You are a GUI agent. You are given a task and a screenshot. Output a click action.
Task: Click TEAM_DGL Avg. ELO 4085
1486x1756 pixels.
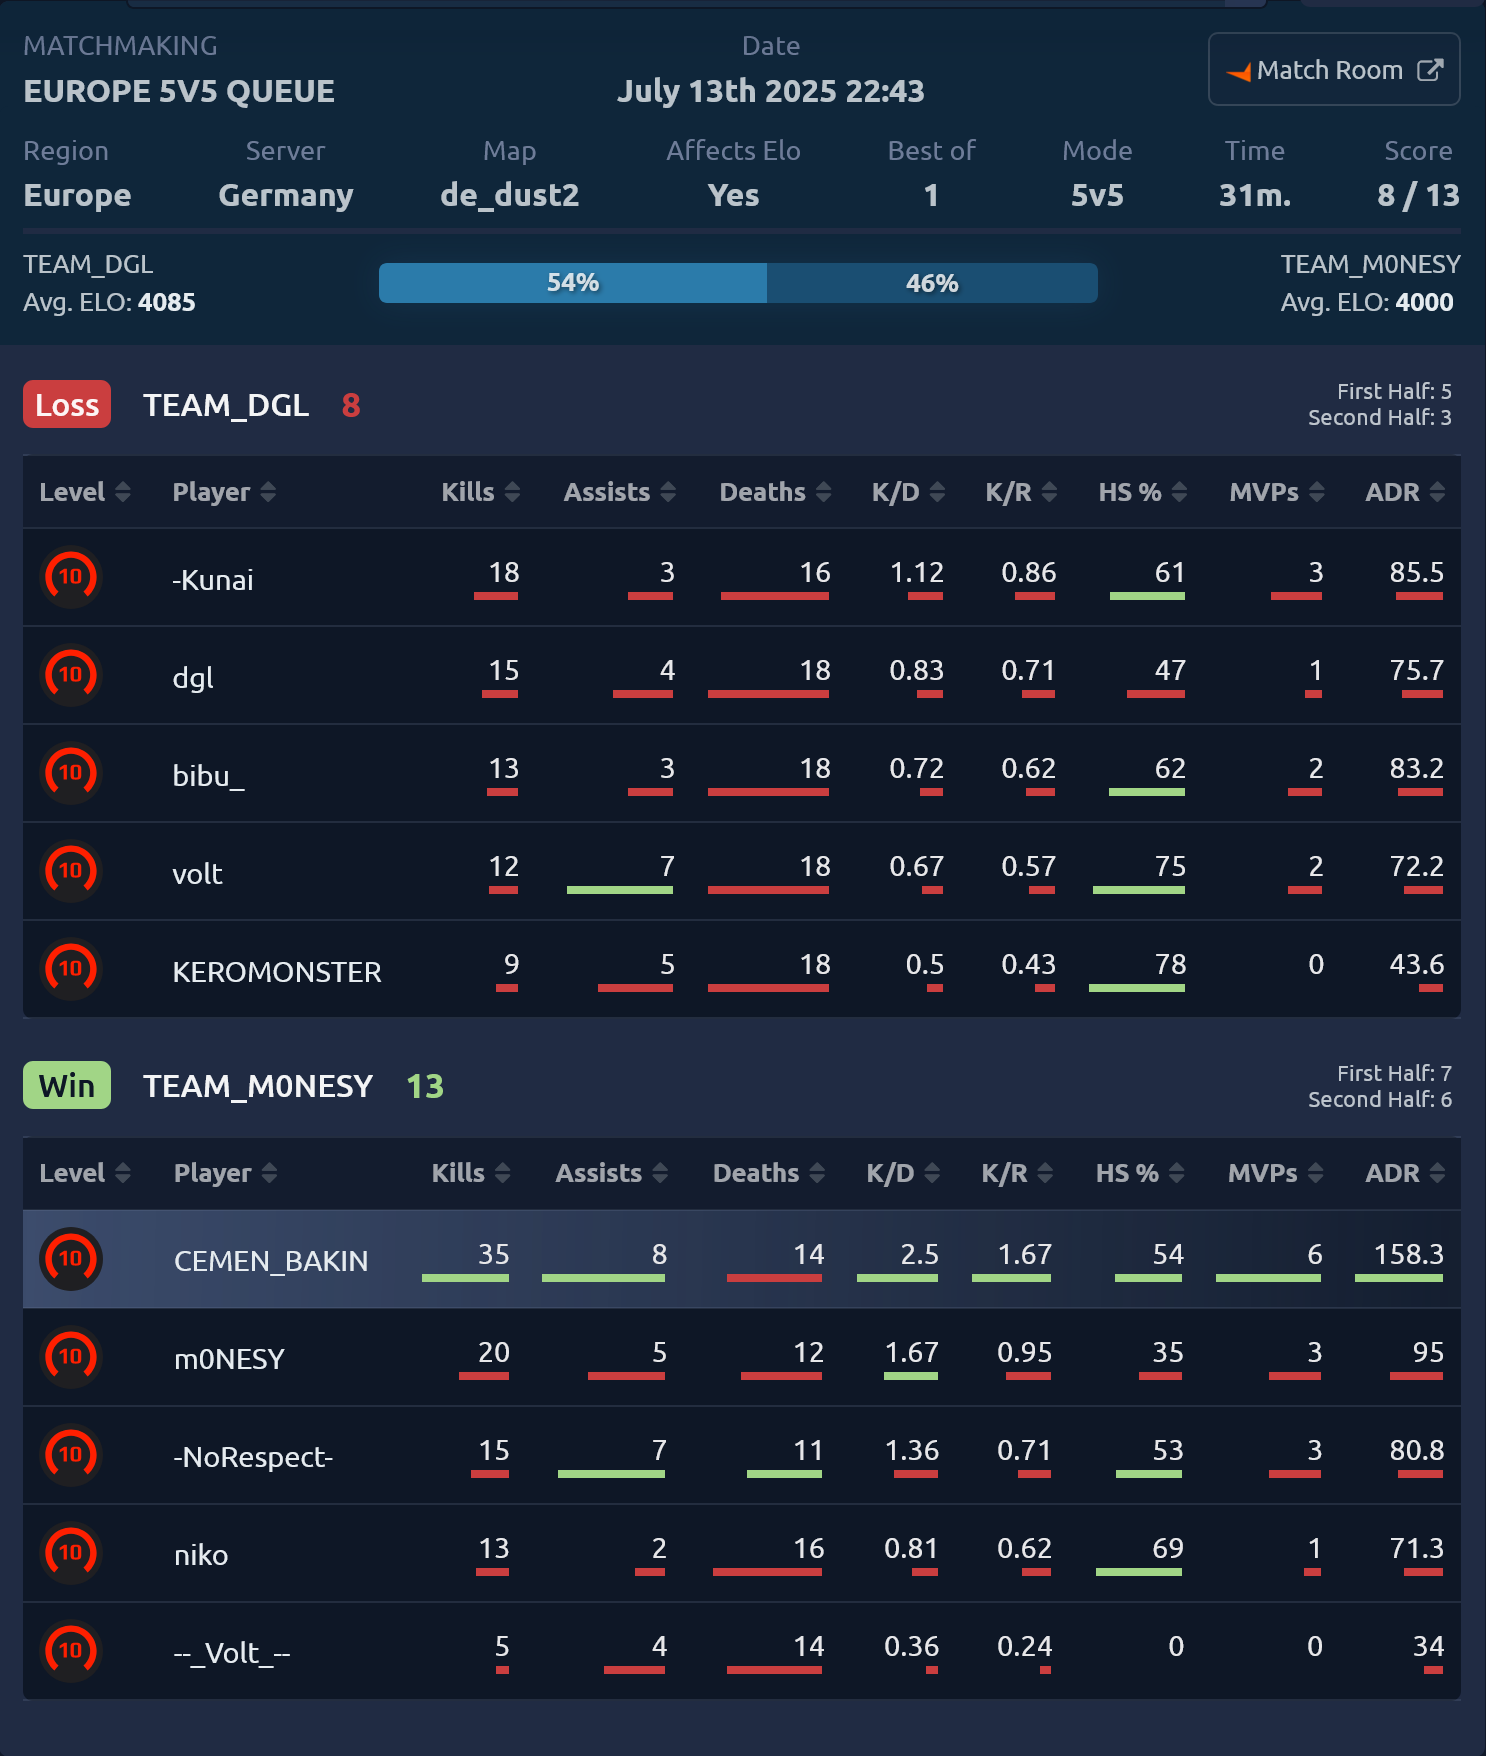click(x=109, y=302)
